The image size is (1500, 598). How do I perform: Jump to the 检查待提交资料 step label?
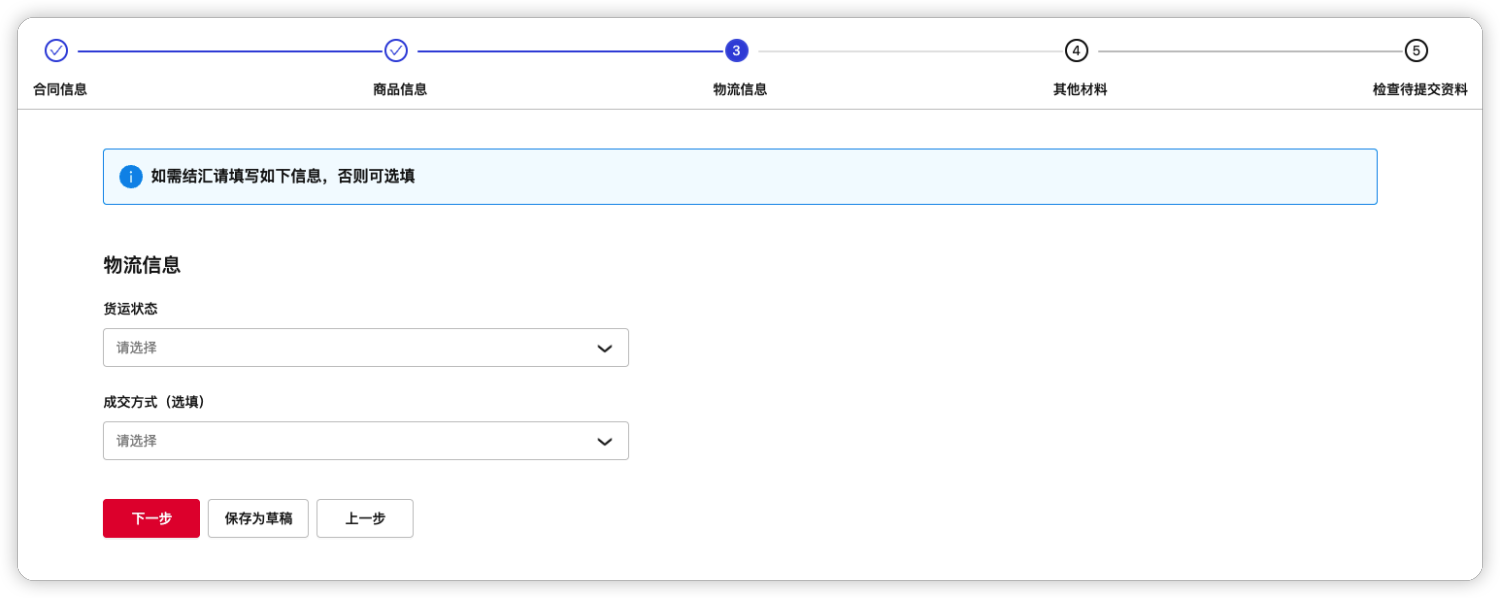[x=1420, y=89]
